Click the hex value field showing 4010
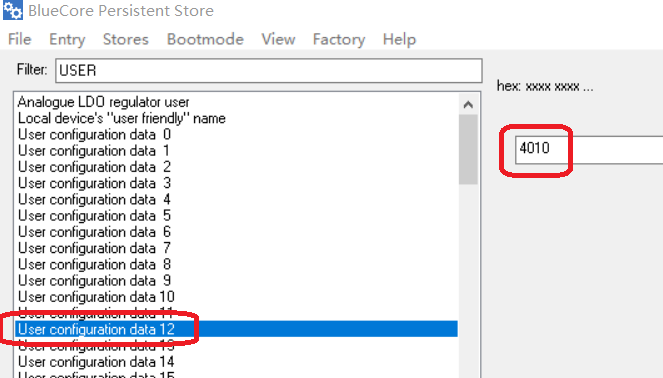This screenshot has width=663, height=378. point(589,149)
